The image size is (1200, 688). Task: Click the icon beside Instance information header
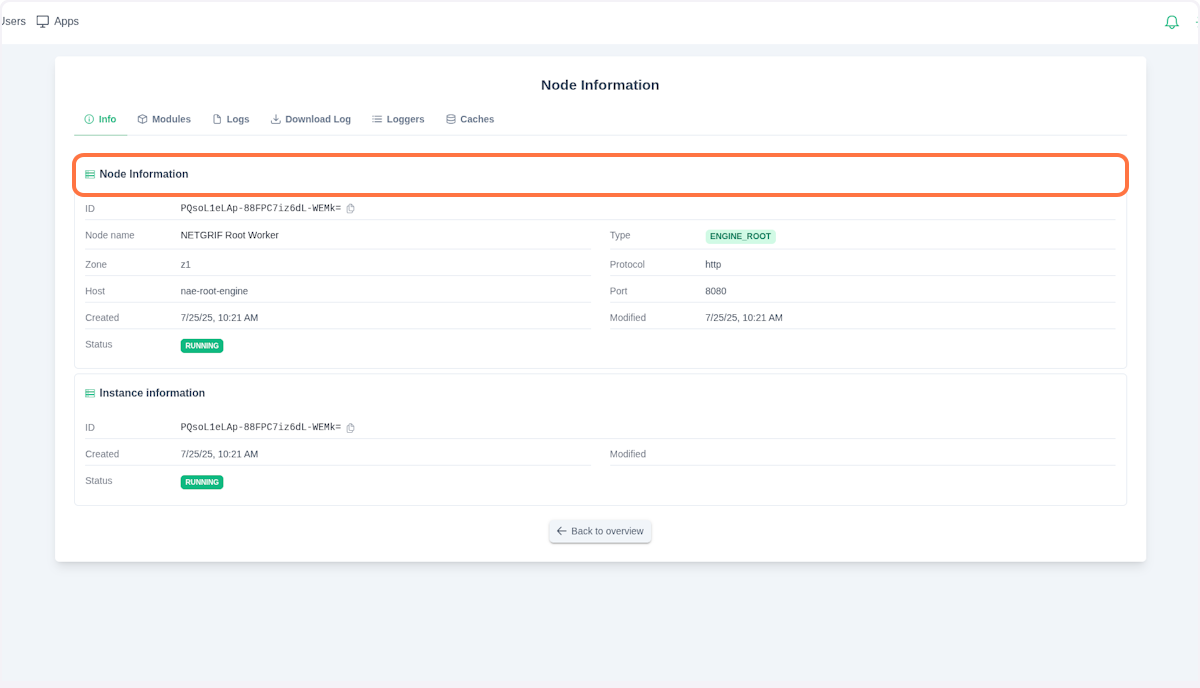click(90, 392)
